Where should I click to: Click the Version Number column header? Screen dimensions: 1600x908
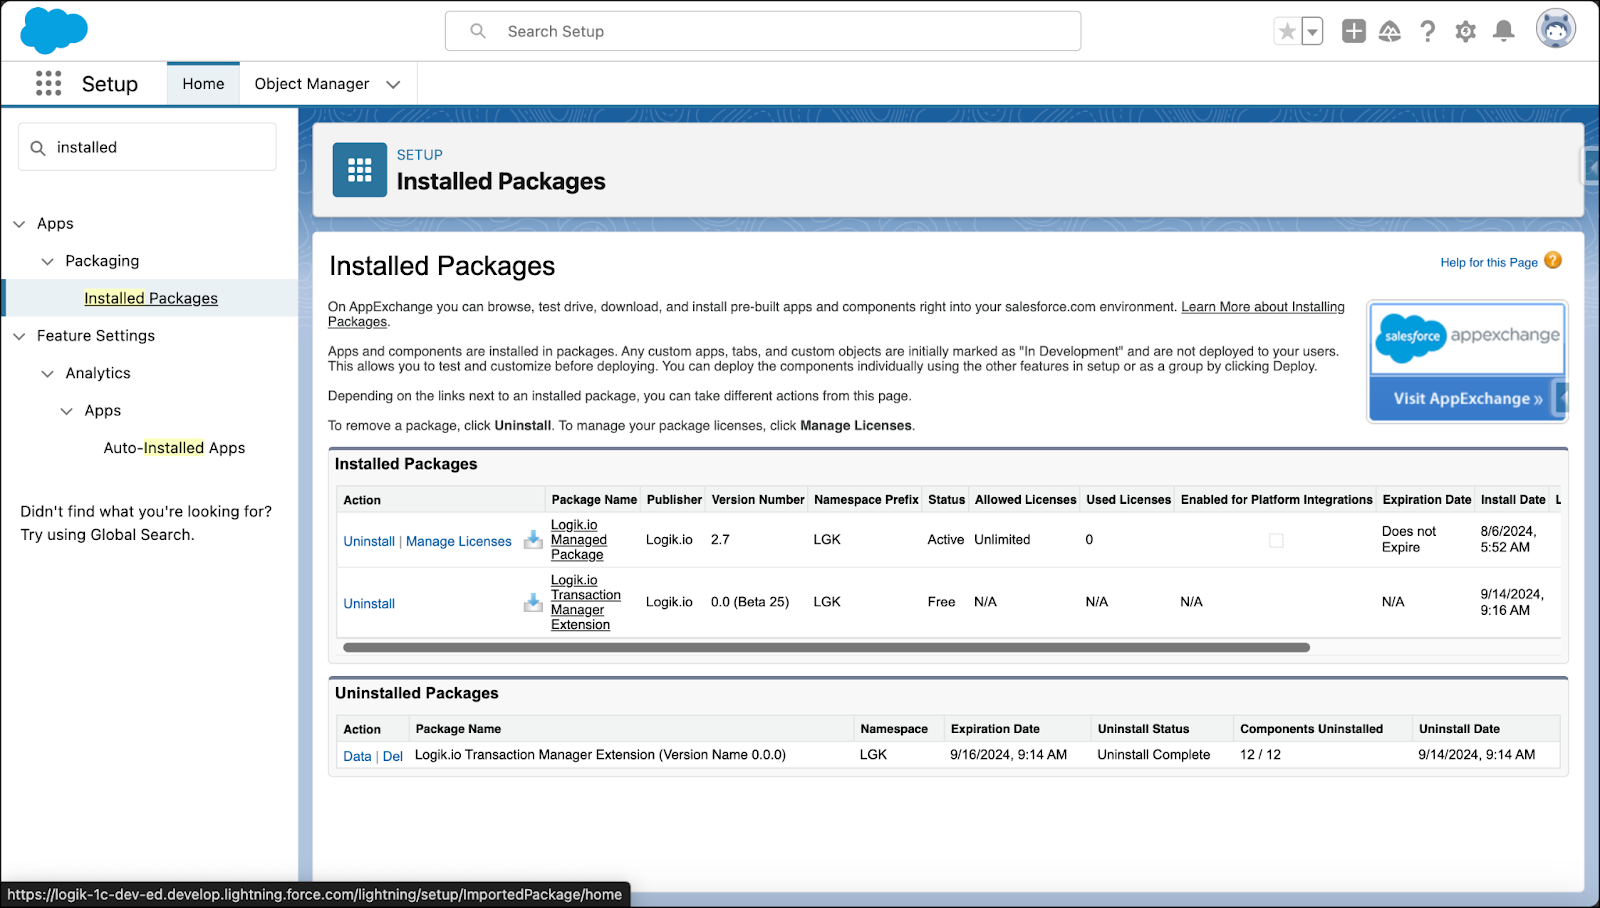tap(758, 500)
